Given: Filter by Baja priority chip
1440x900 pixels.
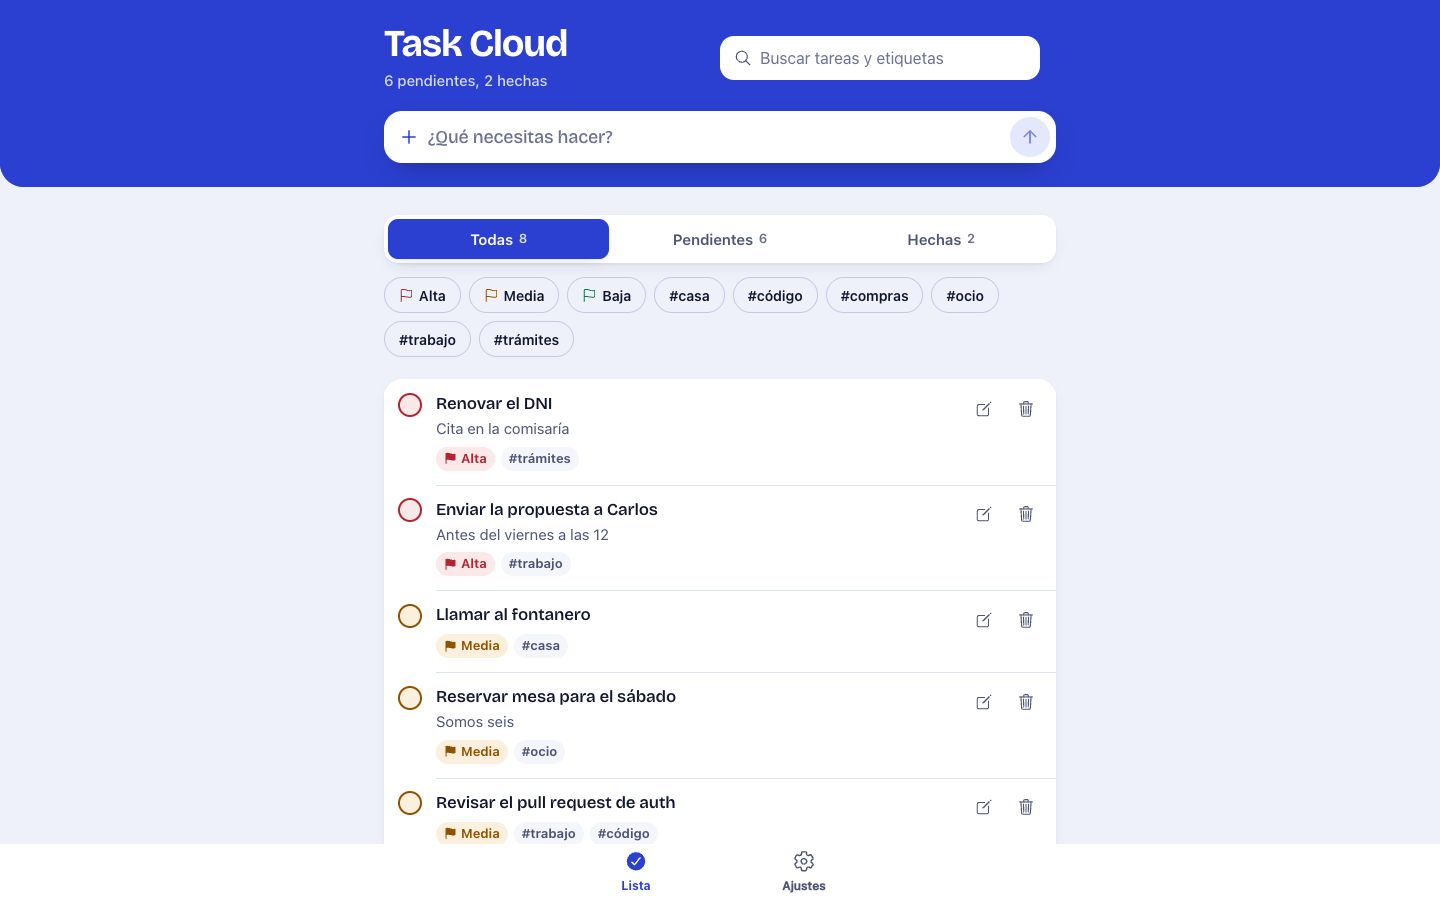Looking at the screenshot, I should [606, 295].
